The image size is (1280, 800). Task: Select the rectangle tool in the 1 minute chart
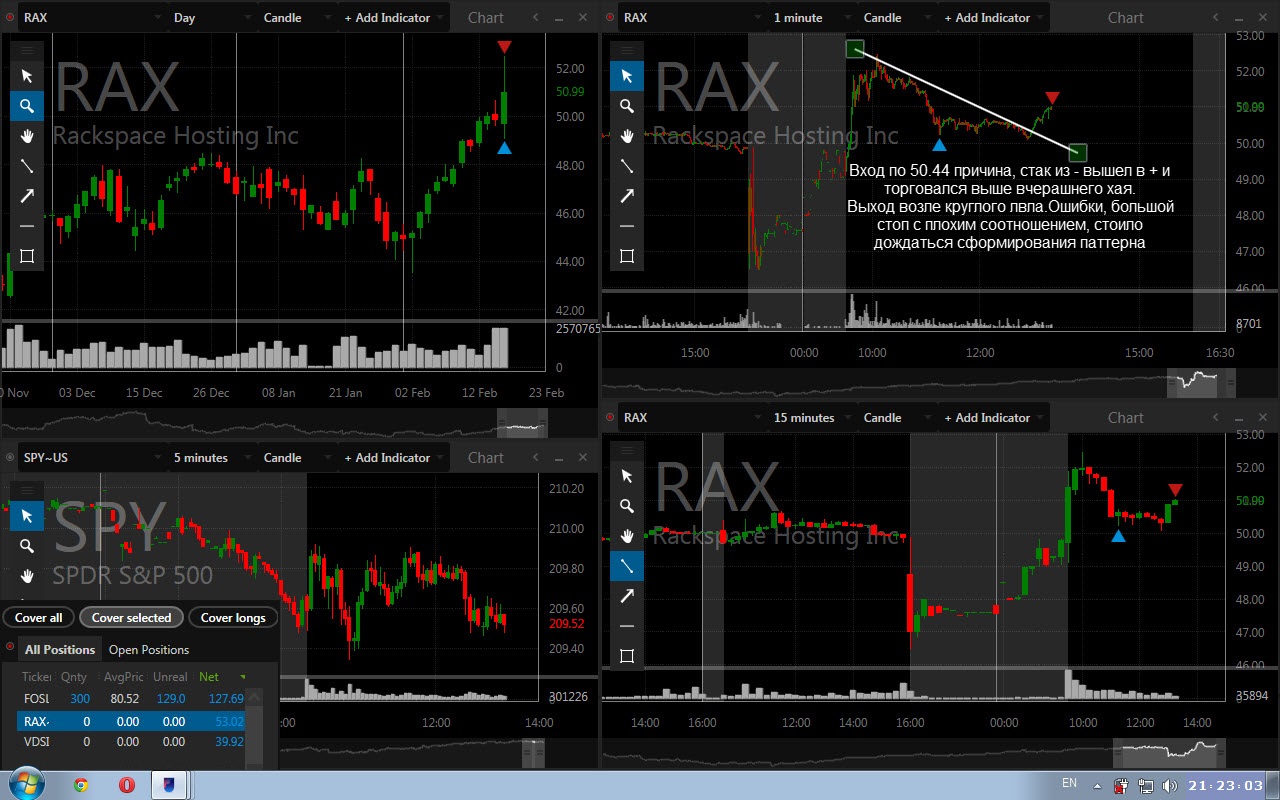pyautogui.click(x=627, y=256)
